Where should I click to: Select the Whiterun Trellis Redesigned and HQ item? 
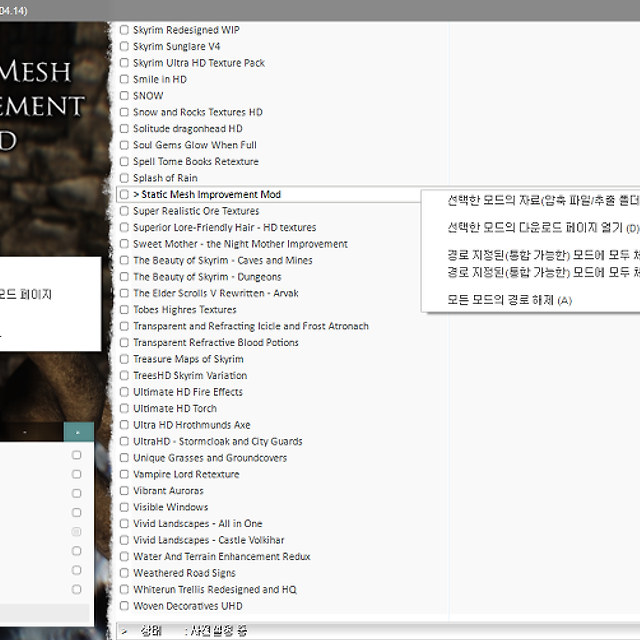point(214,590)
